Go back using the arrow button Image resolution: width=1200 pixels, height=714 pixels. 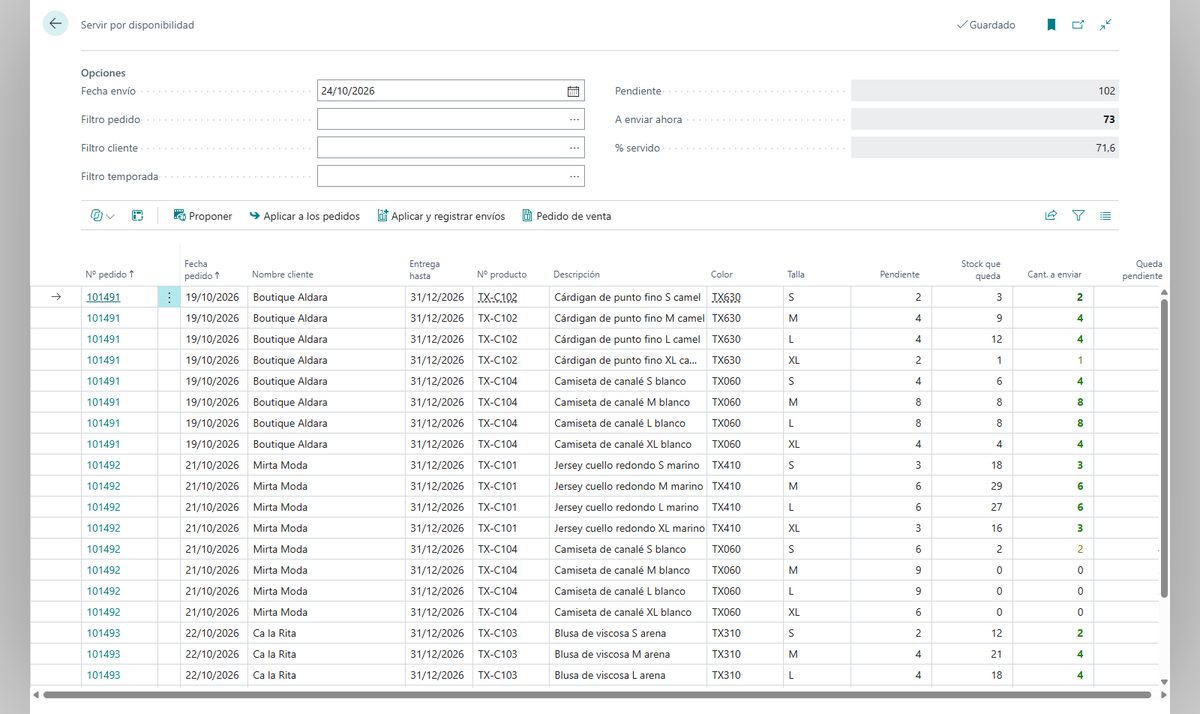[x=55, y=24]
